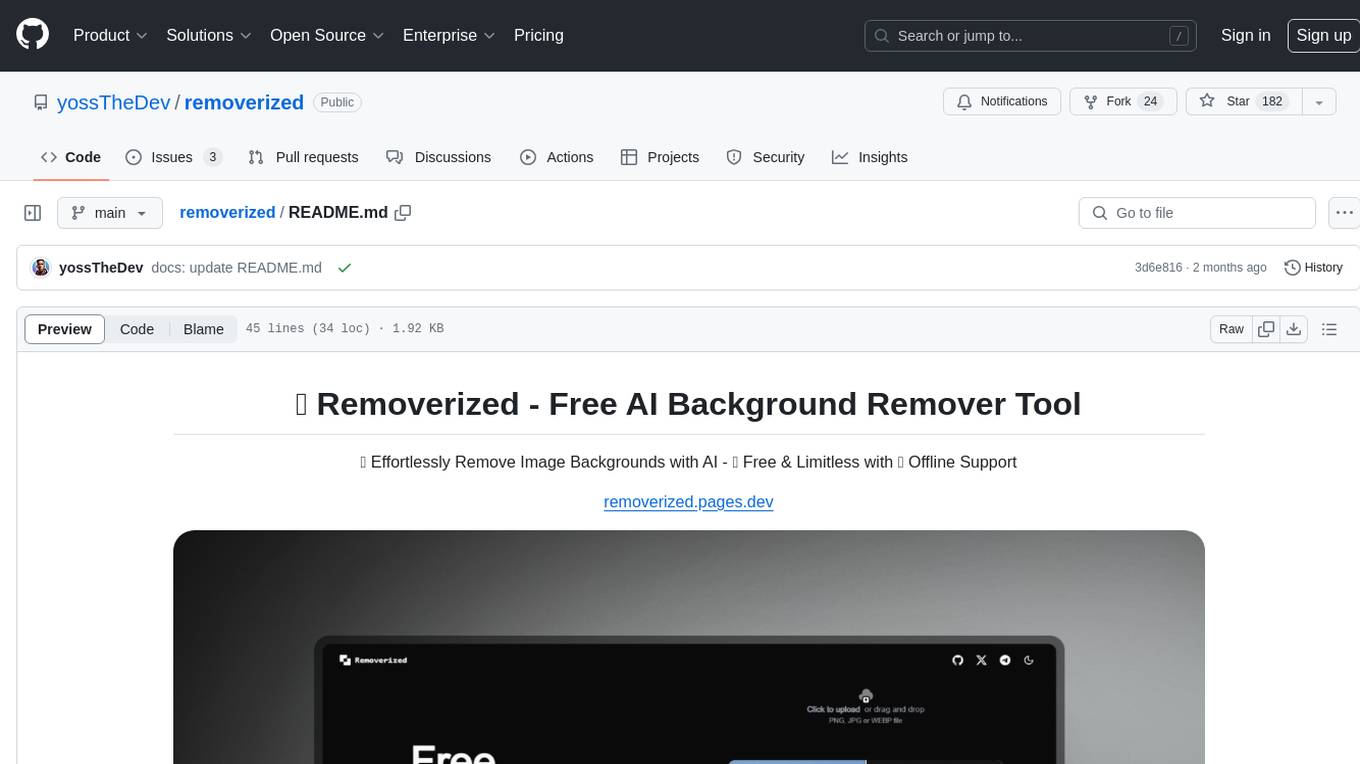1360x764 pixels.
Task: Open the Pricing page
Action: pyautogui.click(x=539, y=35)
